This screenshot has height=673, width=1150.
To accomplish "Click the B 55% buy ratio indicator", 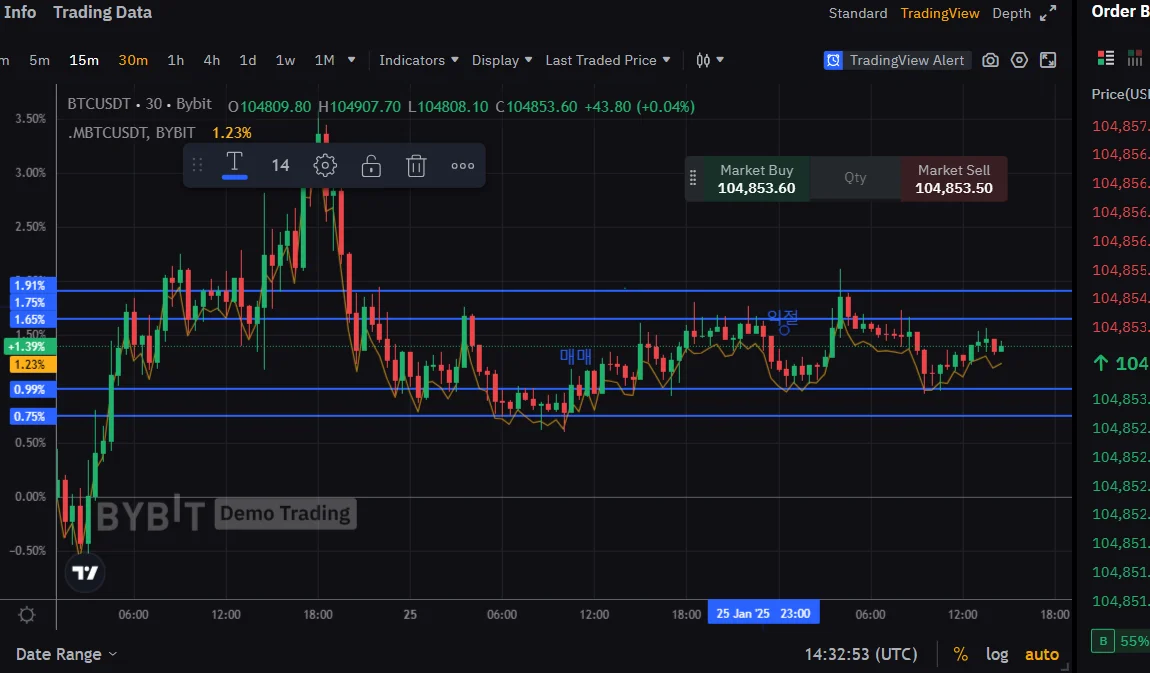I will click(x=1120, y=641).
